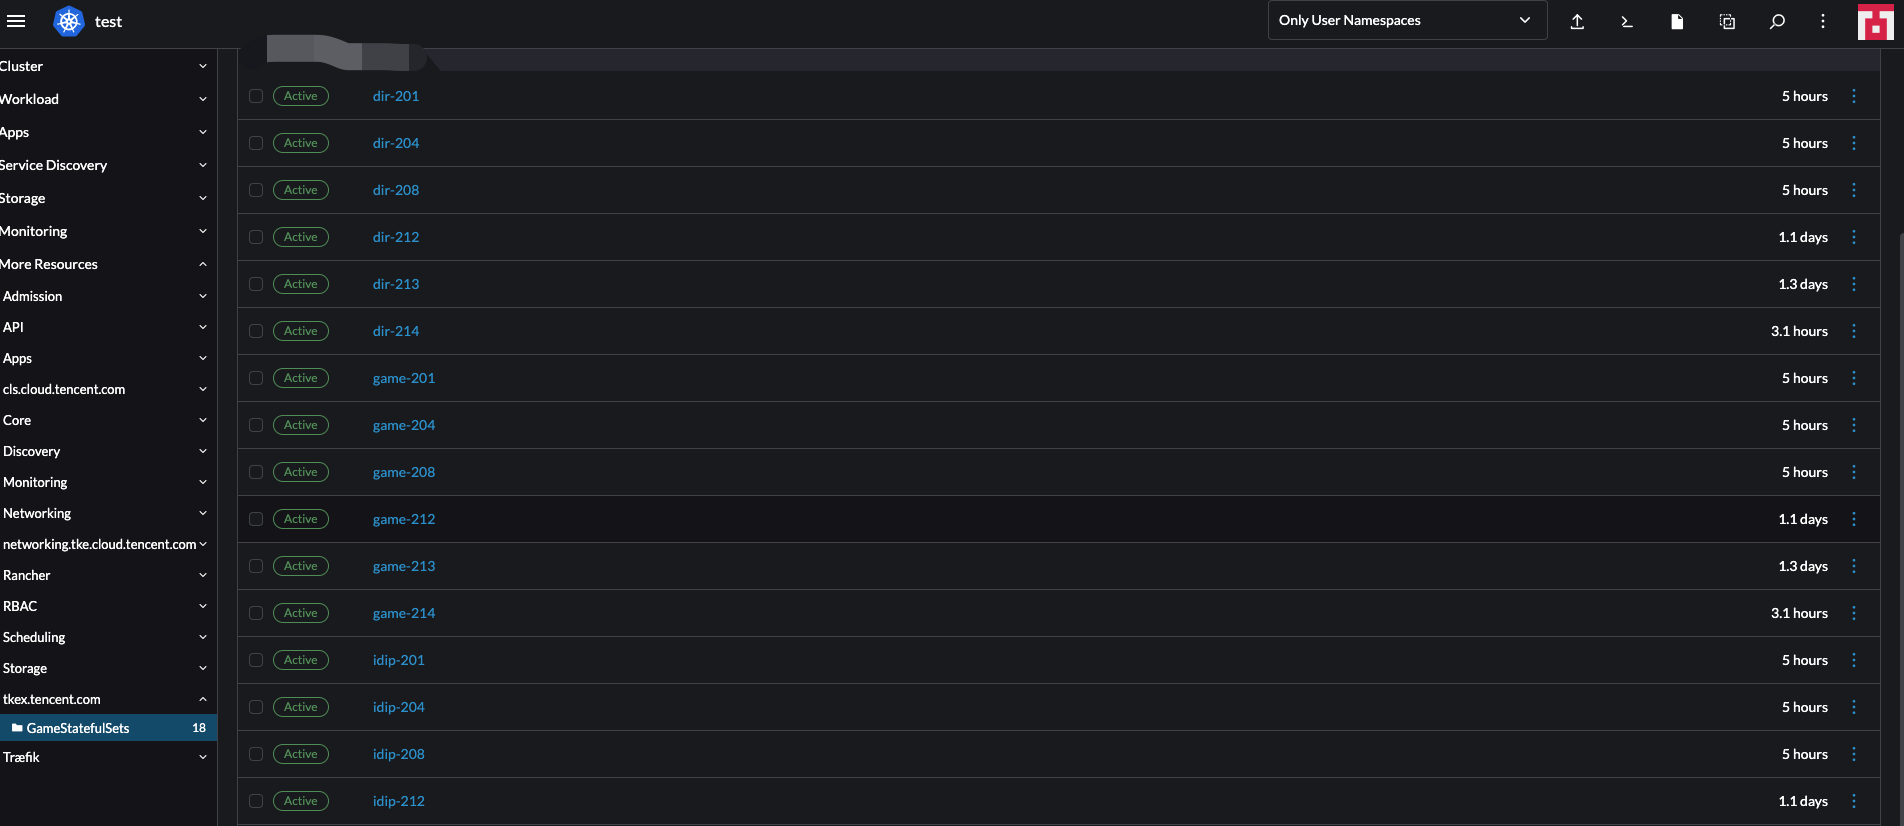
Task: Open the dir-208 resource link
Action: [396, 190]
